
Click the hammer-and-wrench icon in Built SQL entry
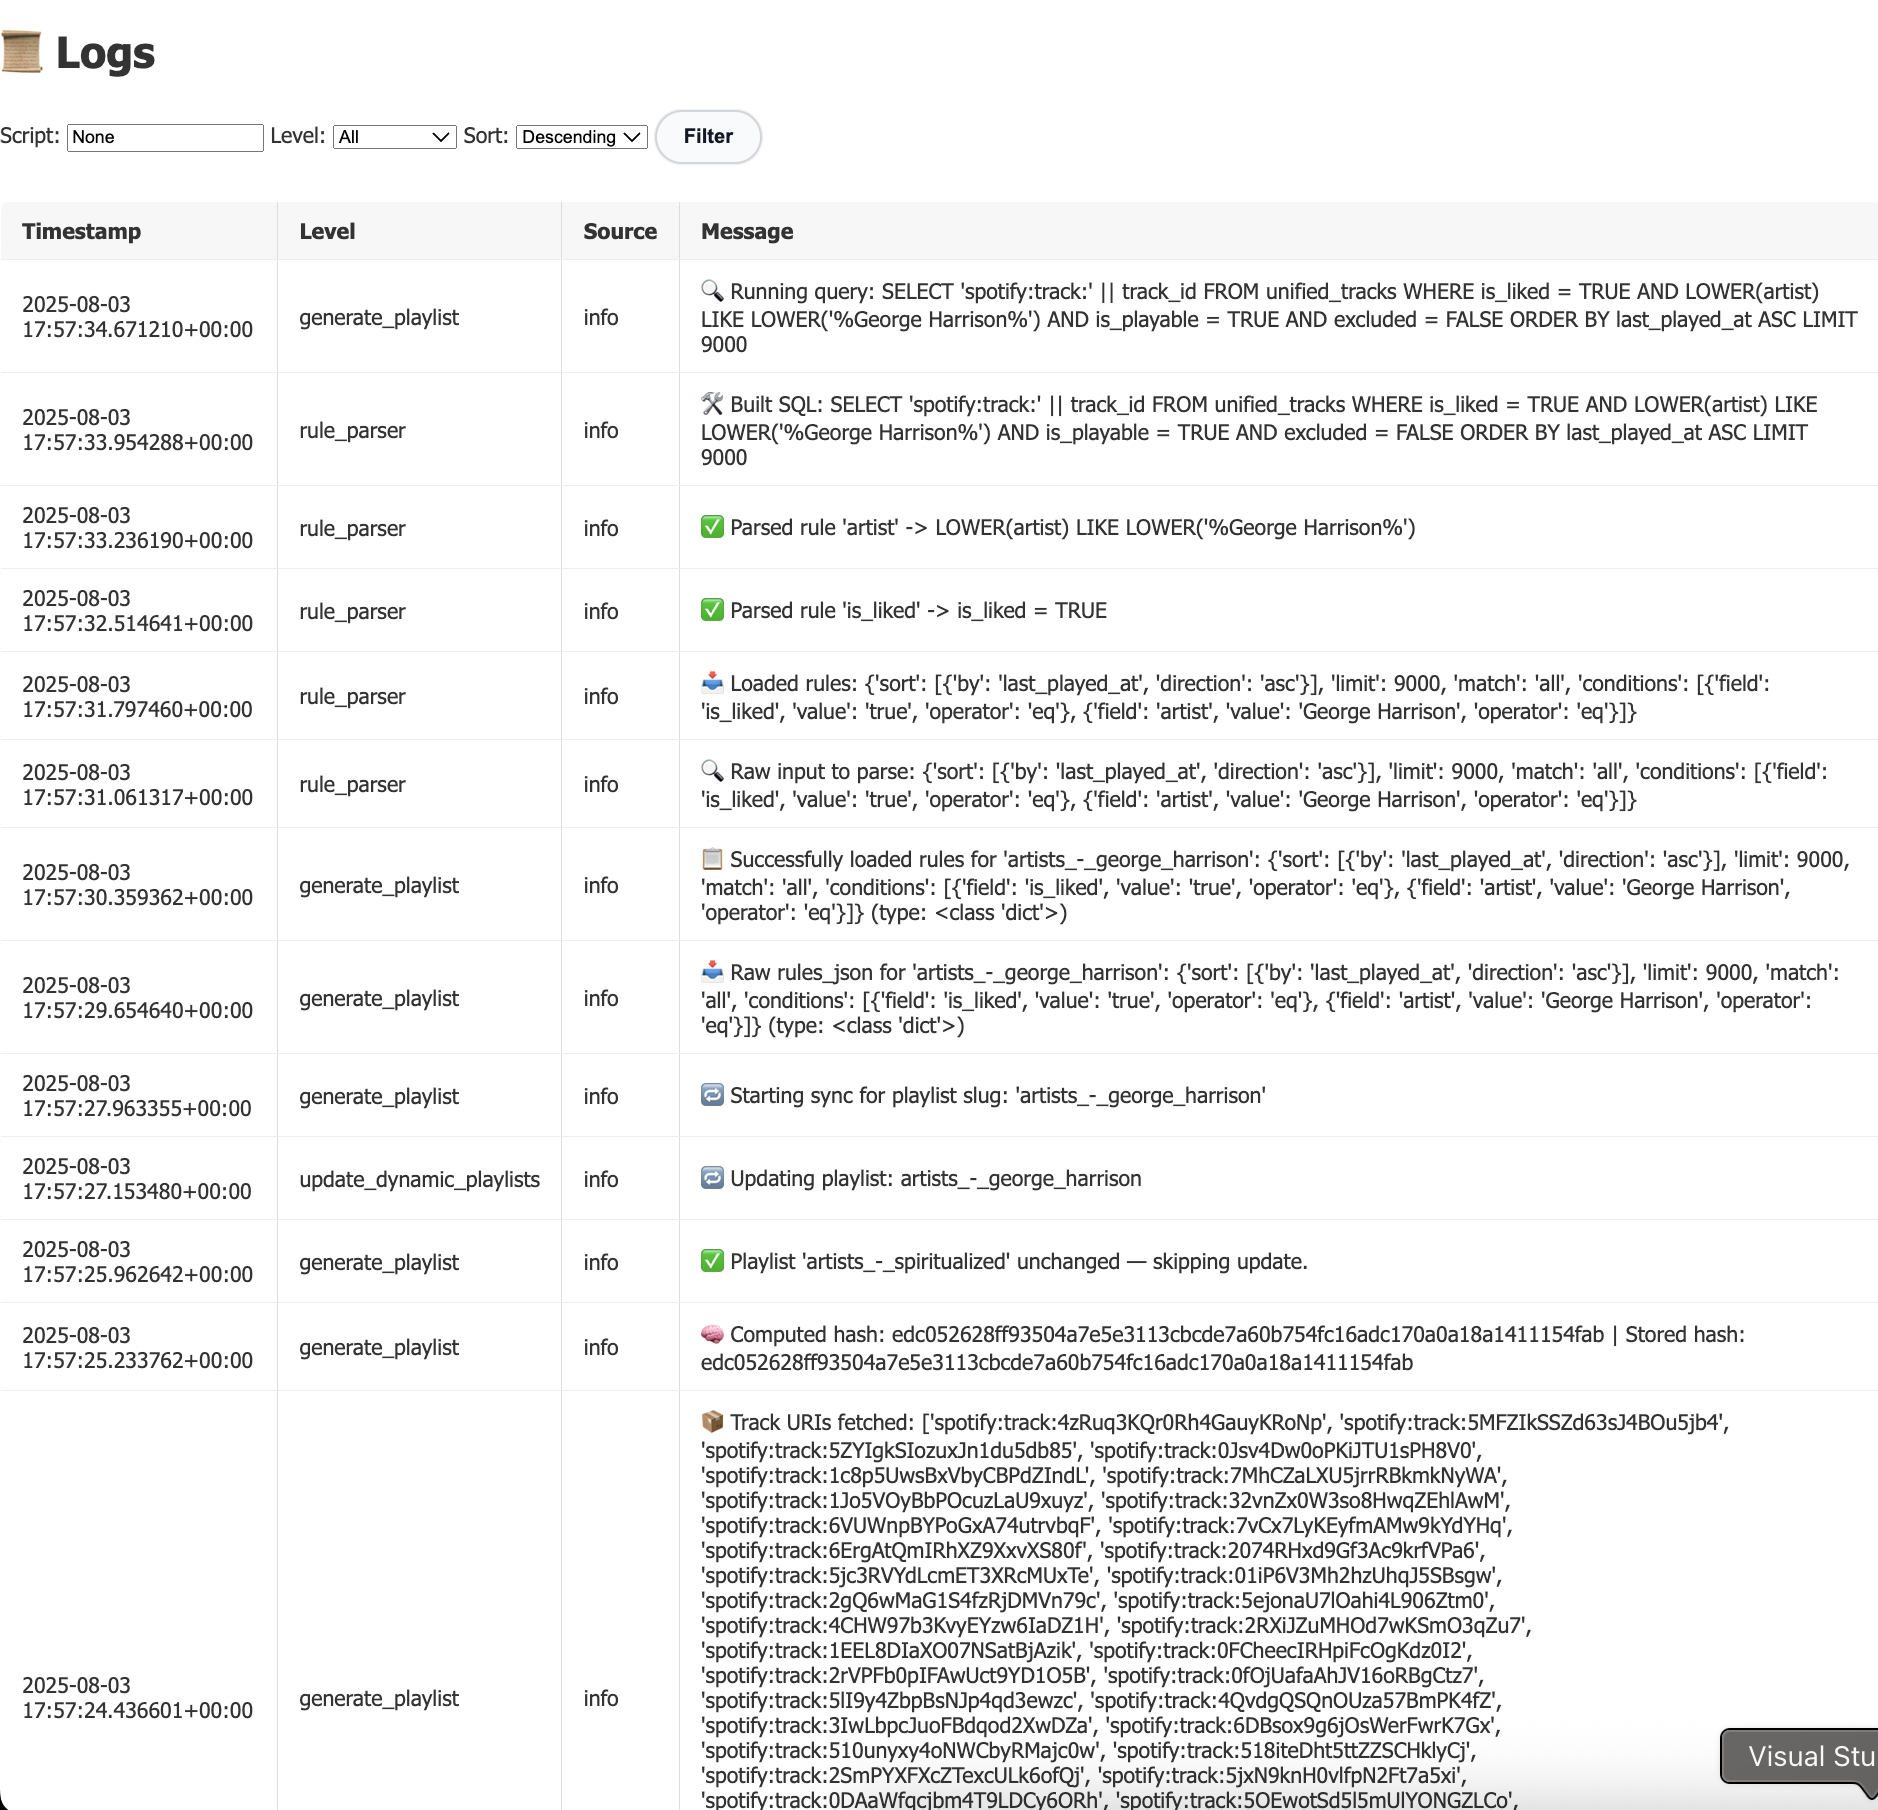(x=711, y=404)
